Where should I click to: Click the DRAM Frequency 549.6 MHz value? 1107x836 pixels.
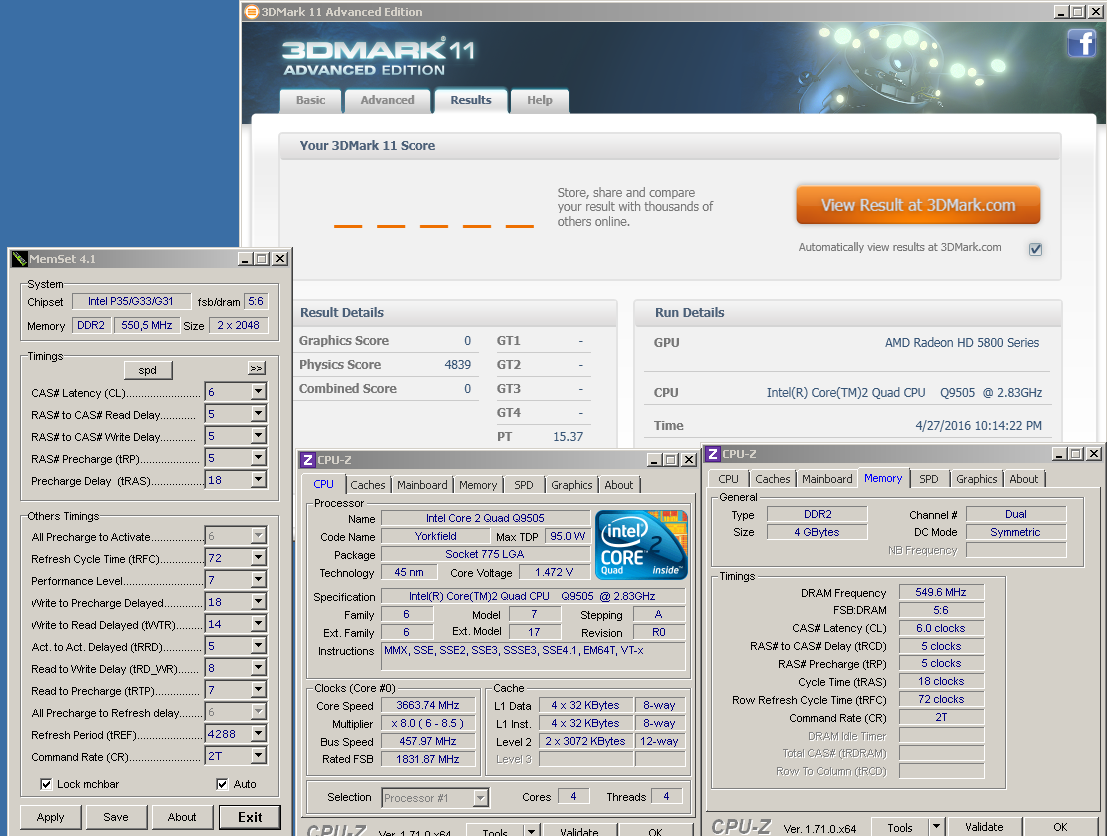coord(941,592)
